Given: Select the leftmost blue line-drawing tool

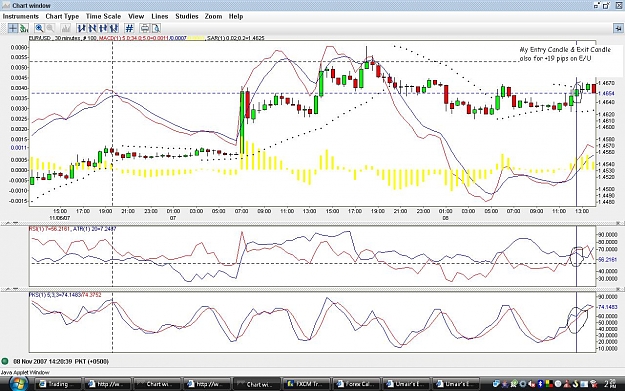Looking at the screenshot, I should [x=81, y=28].
